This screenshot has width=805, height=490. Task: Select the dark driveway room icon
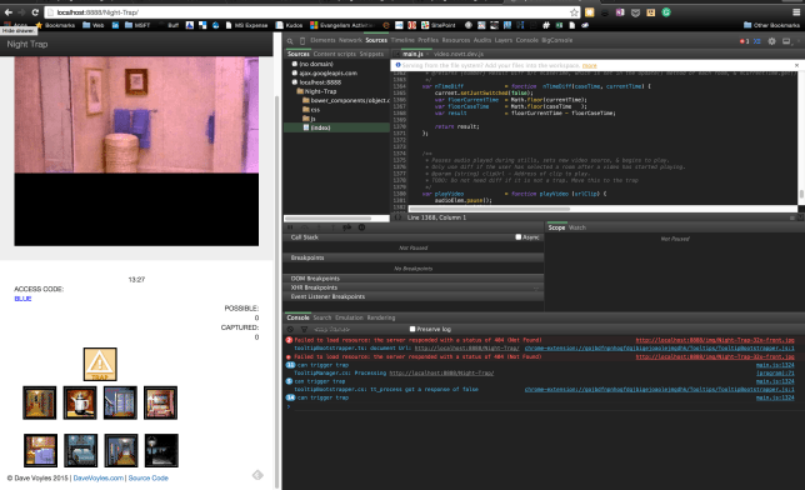tap(160, 450)
